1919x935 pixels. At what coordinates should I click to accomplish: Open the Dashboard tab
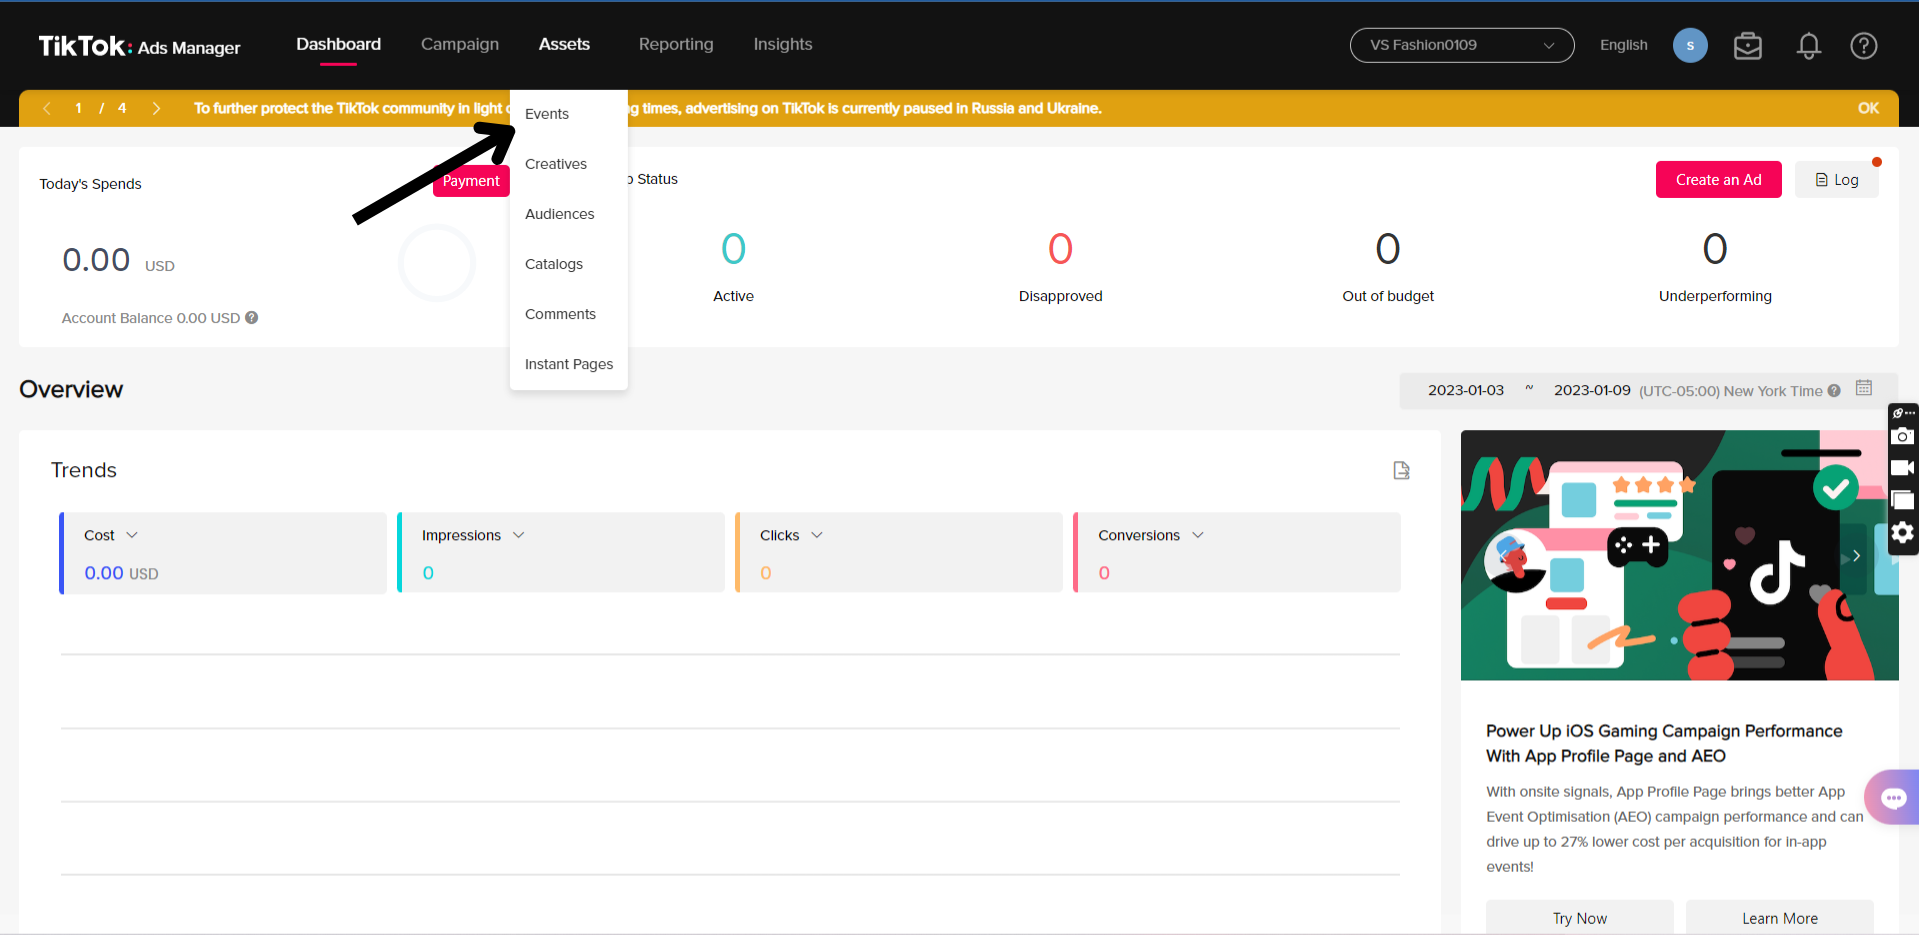(x=338, y=44)
